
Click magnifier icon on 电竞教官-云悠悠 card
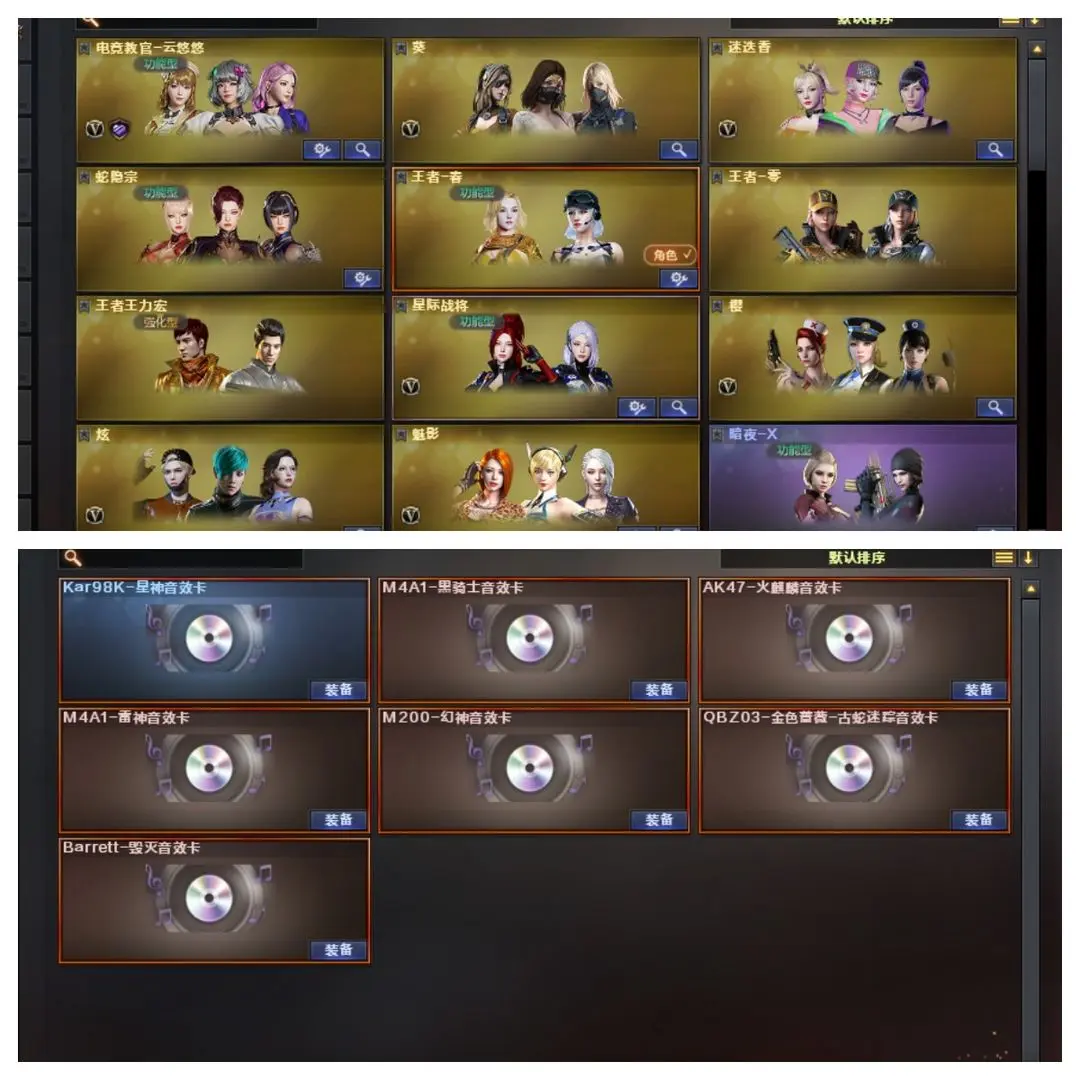363,149
